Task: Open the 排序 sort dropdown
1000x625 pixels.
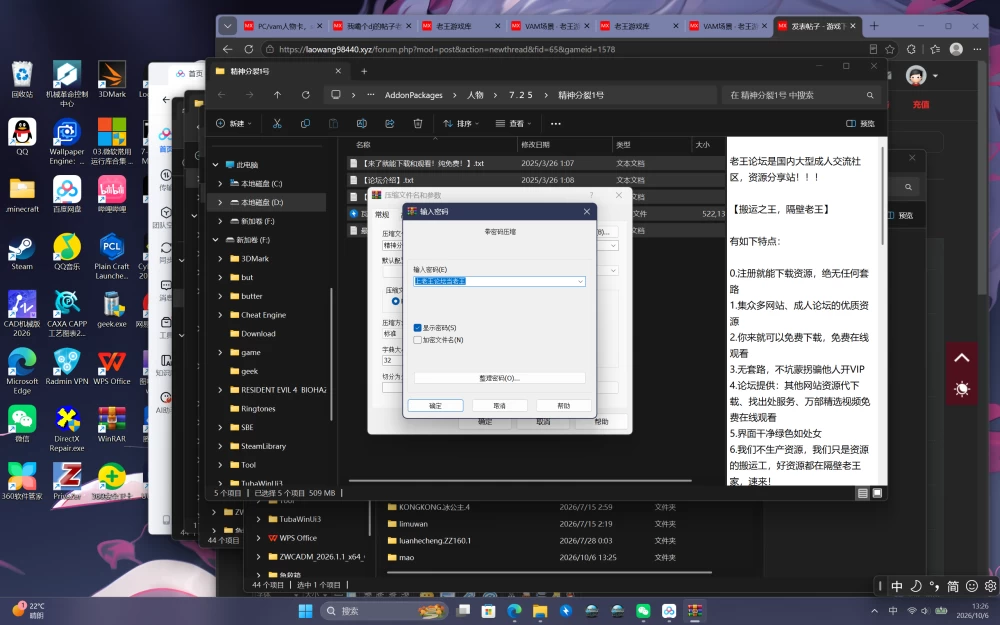Action: click(x=460, y=124)
